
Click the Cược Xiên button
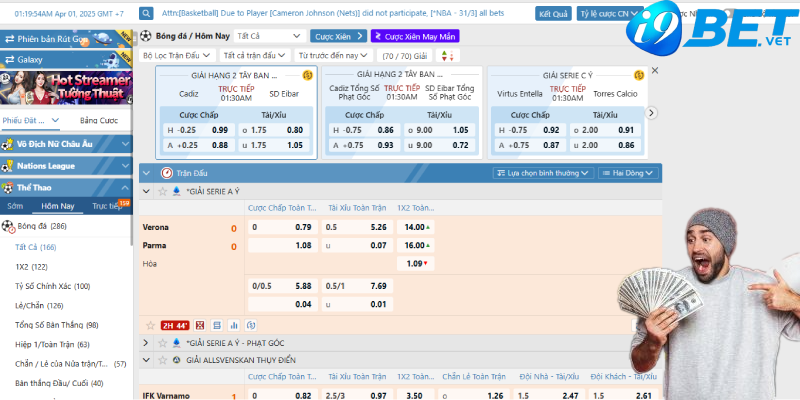pos(336,36)
